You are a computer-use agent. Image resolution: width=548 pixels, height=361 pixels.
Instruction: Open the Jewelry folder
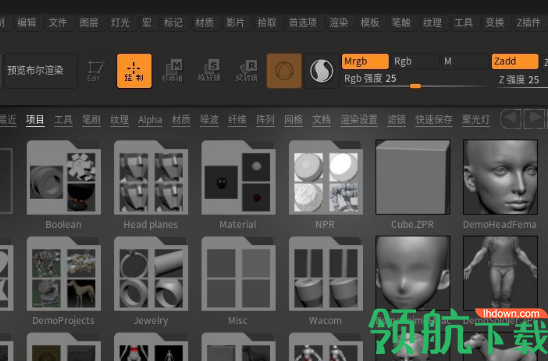point(151,274)
